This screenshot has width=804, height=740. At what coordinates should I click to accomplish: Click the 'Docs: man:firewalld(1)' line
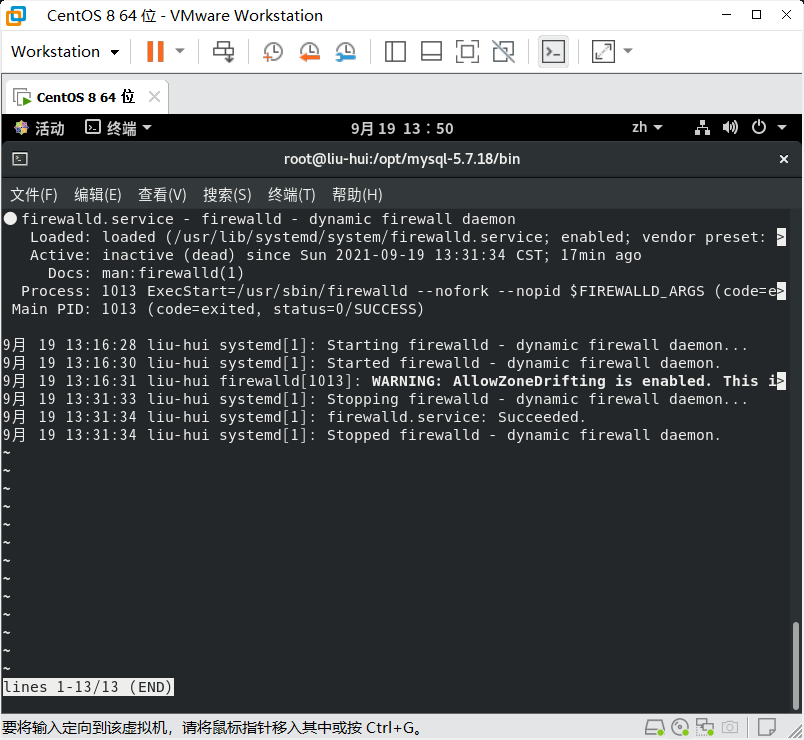pyautogui.click(x=146, y=273)
